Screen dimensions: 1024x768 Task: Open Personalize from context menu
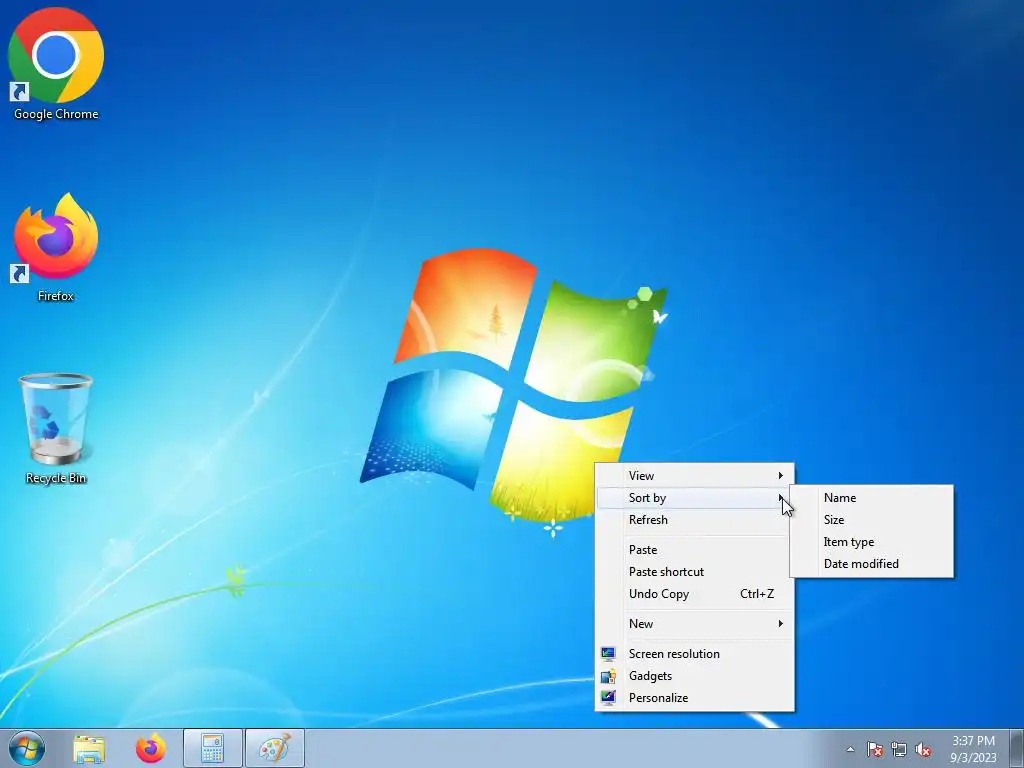pos(695,698)
